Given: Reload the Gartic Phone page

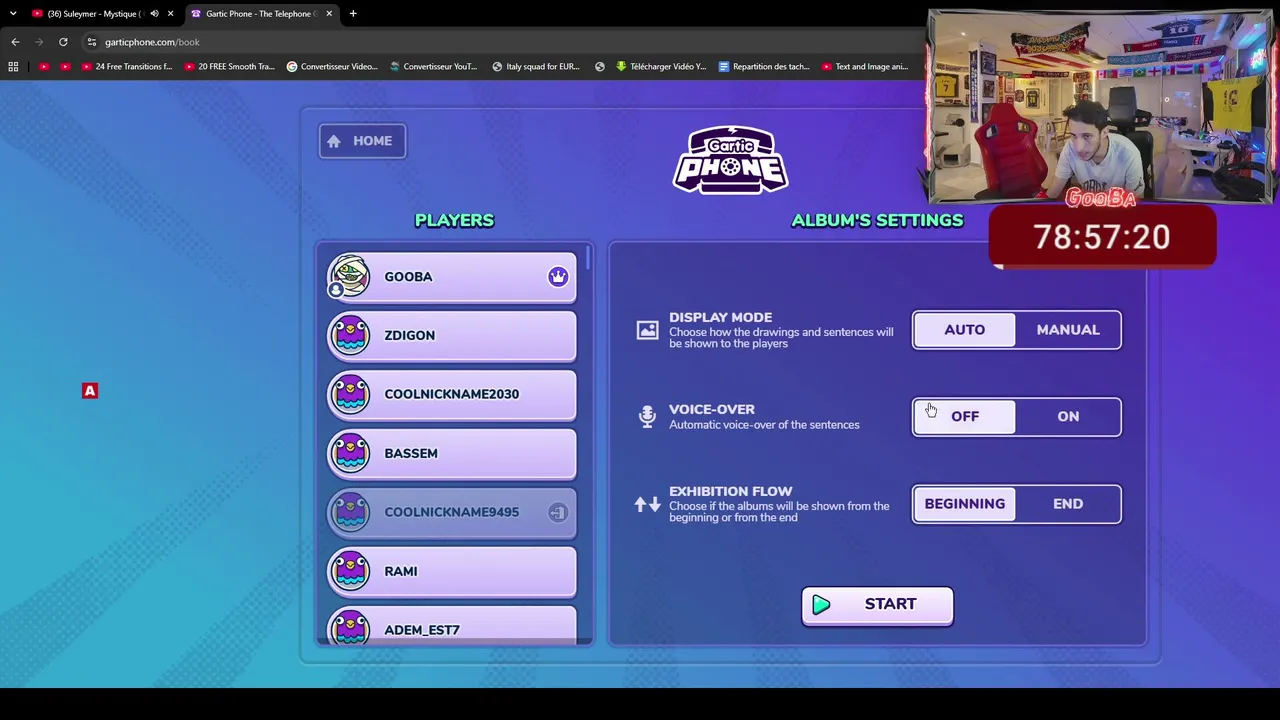Looking at the screenshot, I should coord(63,42).
